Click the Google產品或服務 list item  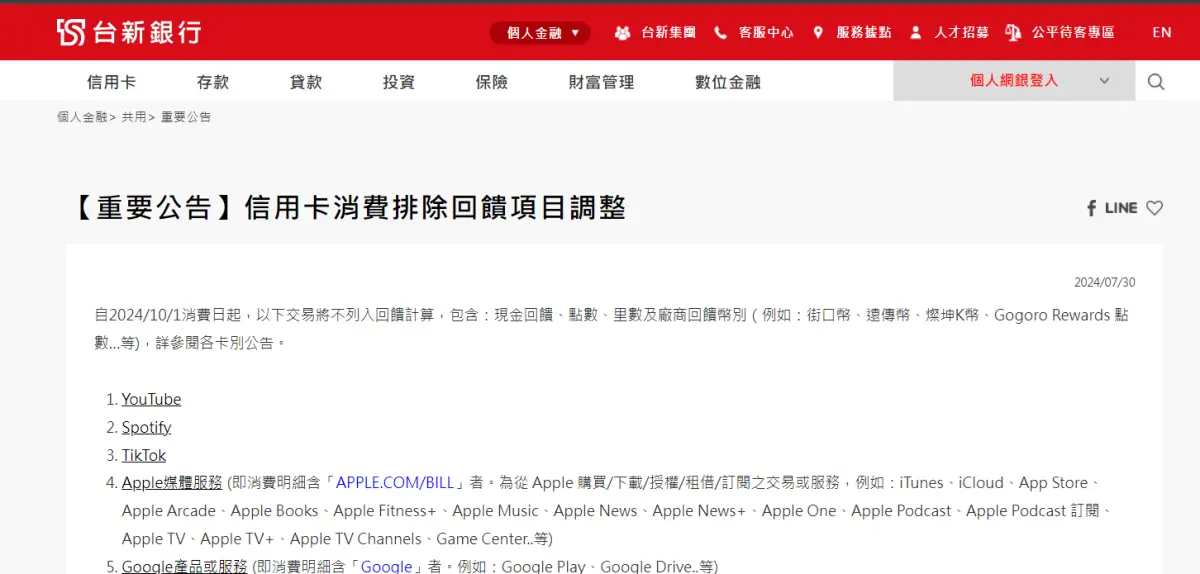click(x=184, y=566)
